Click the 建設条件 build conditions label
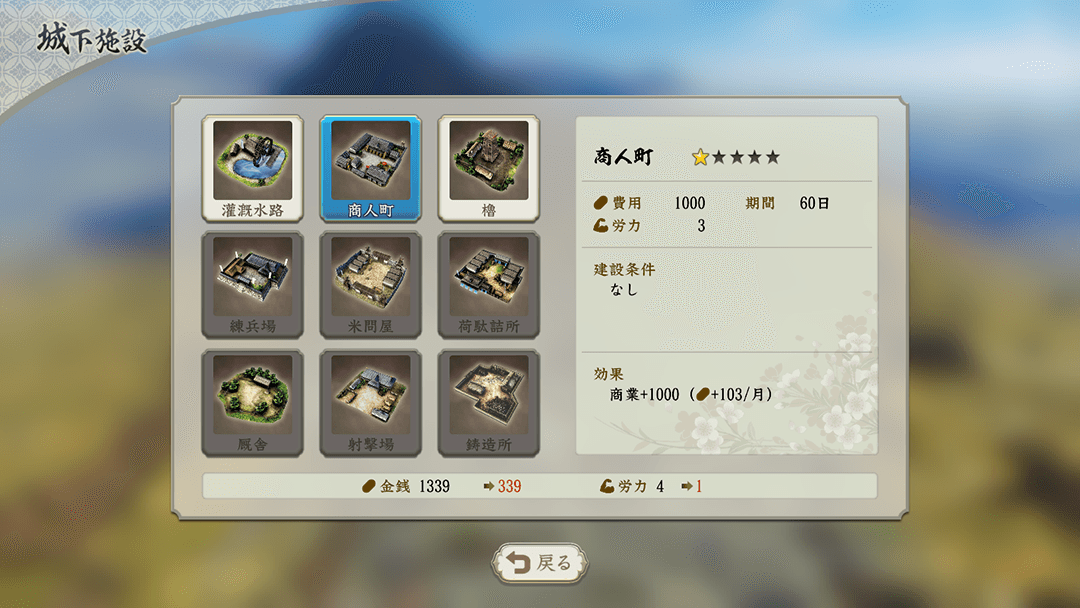1080x608 pixels. 624,269
